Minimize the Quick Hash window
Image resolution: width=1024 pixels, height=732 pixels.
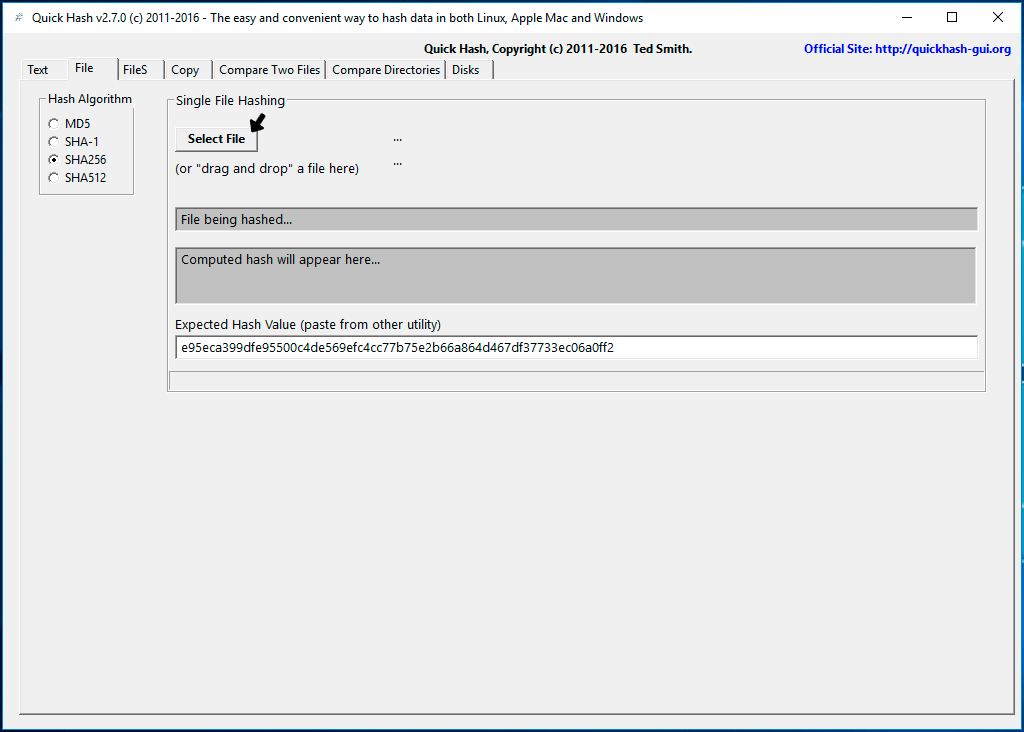tap(906, 18)
